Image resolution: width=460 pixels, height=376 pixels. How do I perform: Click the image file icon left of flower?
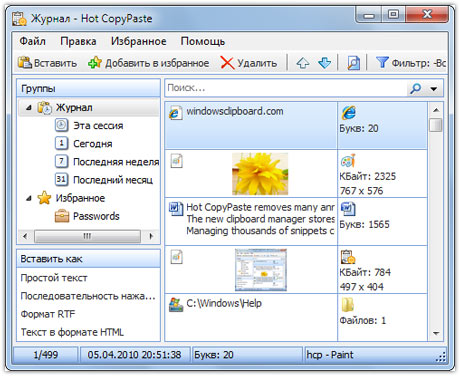coord(177,161)
